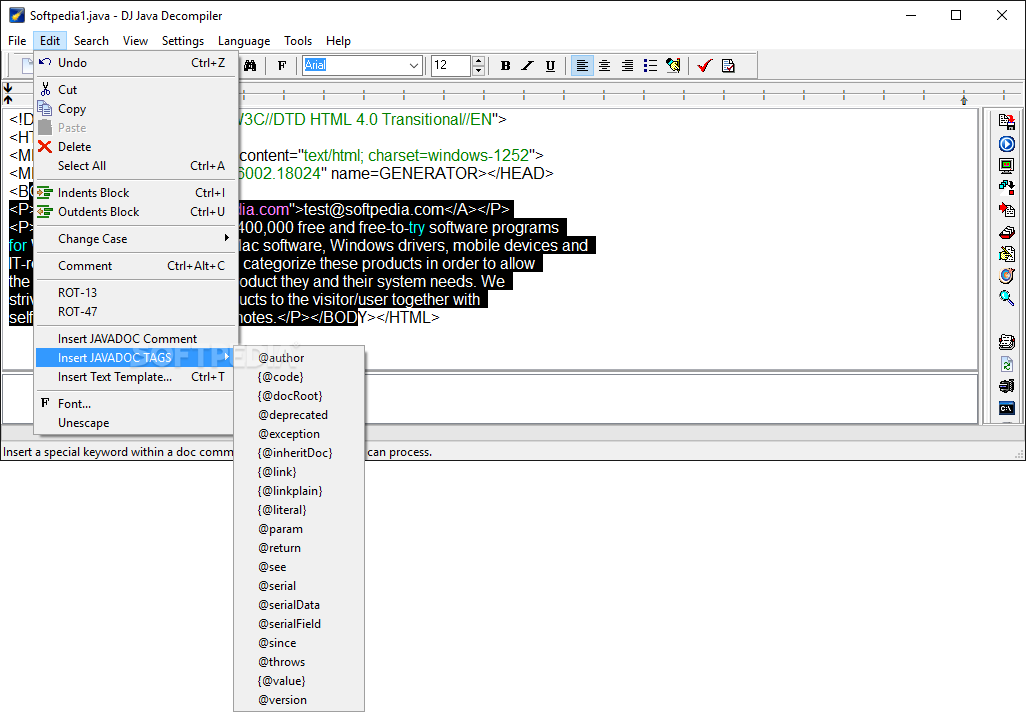The image size is (1026, 712).
Task: Choose Insert JAVADOC Comment
Action: pos(135,339)
